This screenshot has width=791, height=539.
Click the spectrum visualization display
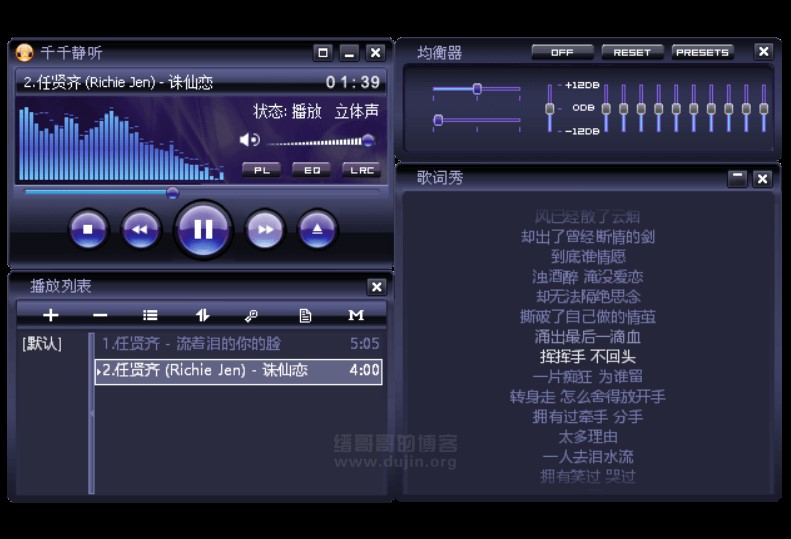click(x=122, y=143)
